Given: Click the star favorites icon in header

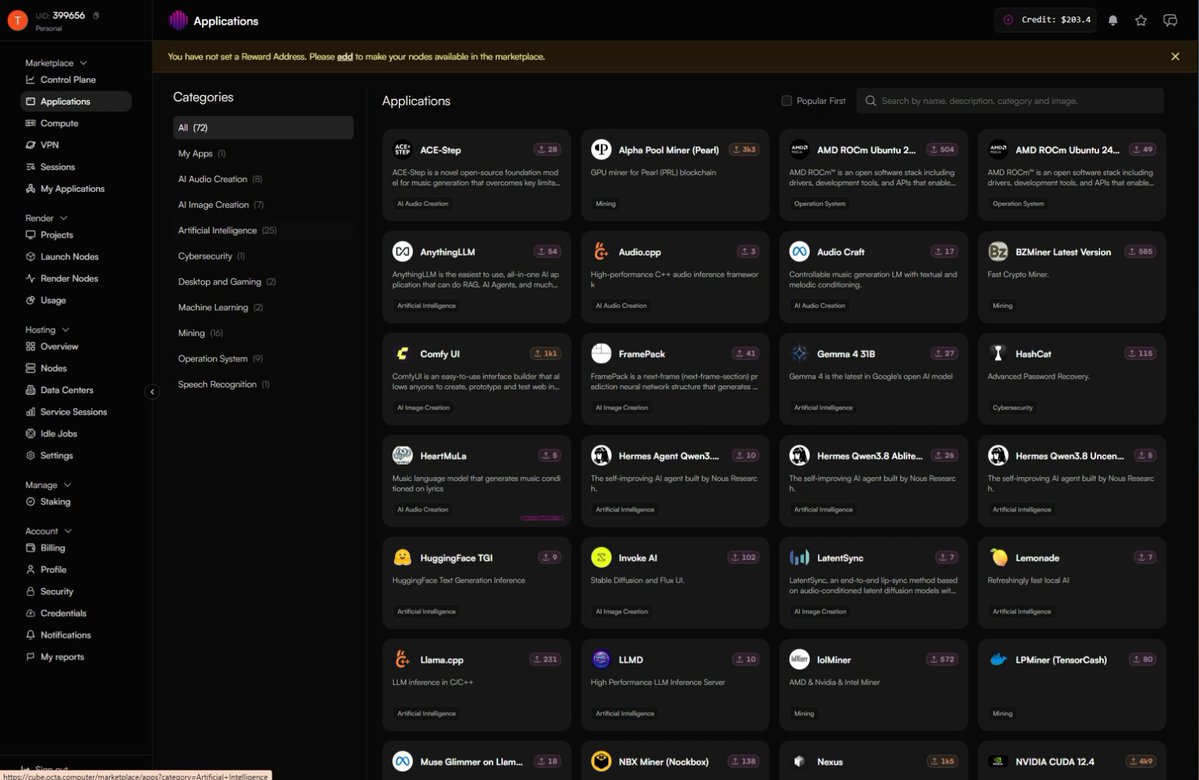Looking at the screenshot, I should [1141, 21].
